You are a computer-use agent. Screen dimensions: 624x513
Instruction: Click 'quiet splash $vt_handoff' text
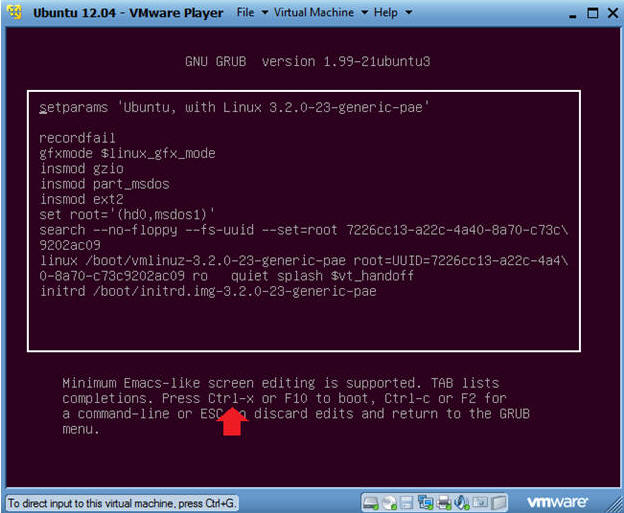pos(322,275)
